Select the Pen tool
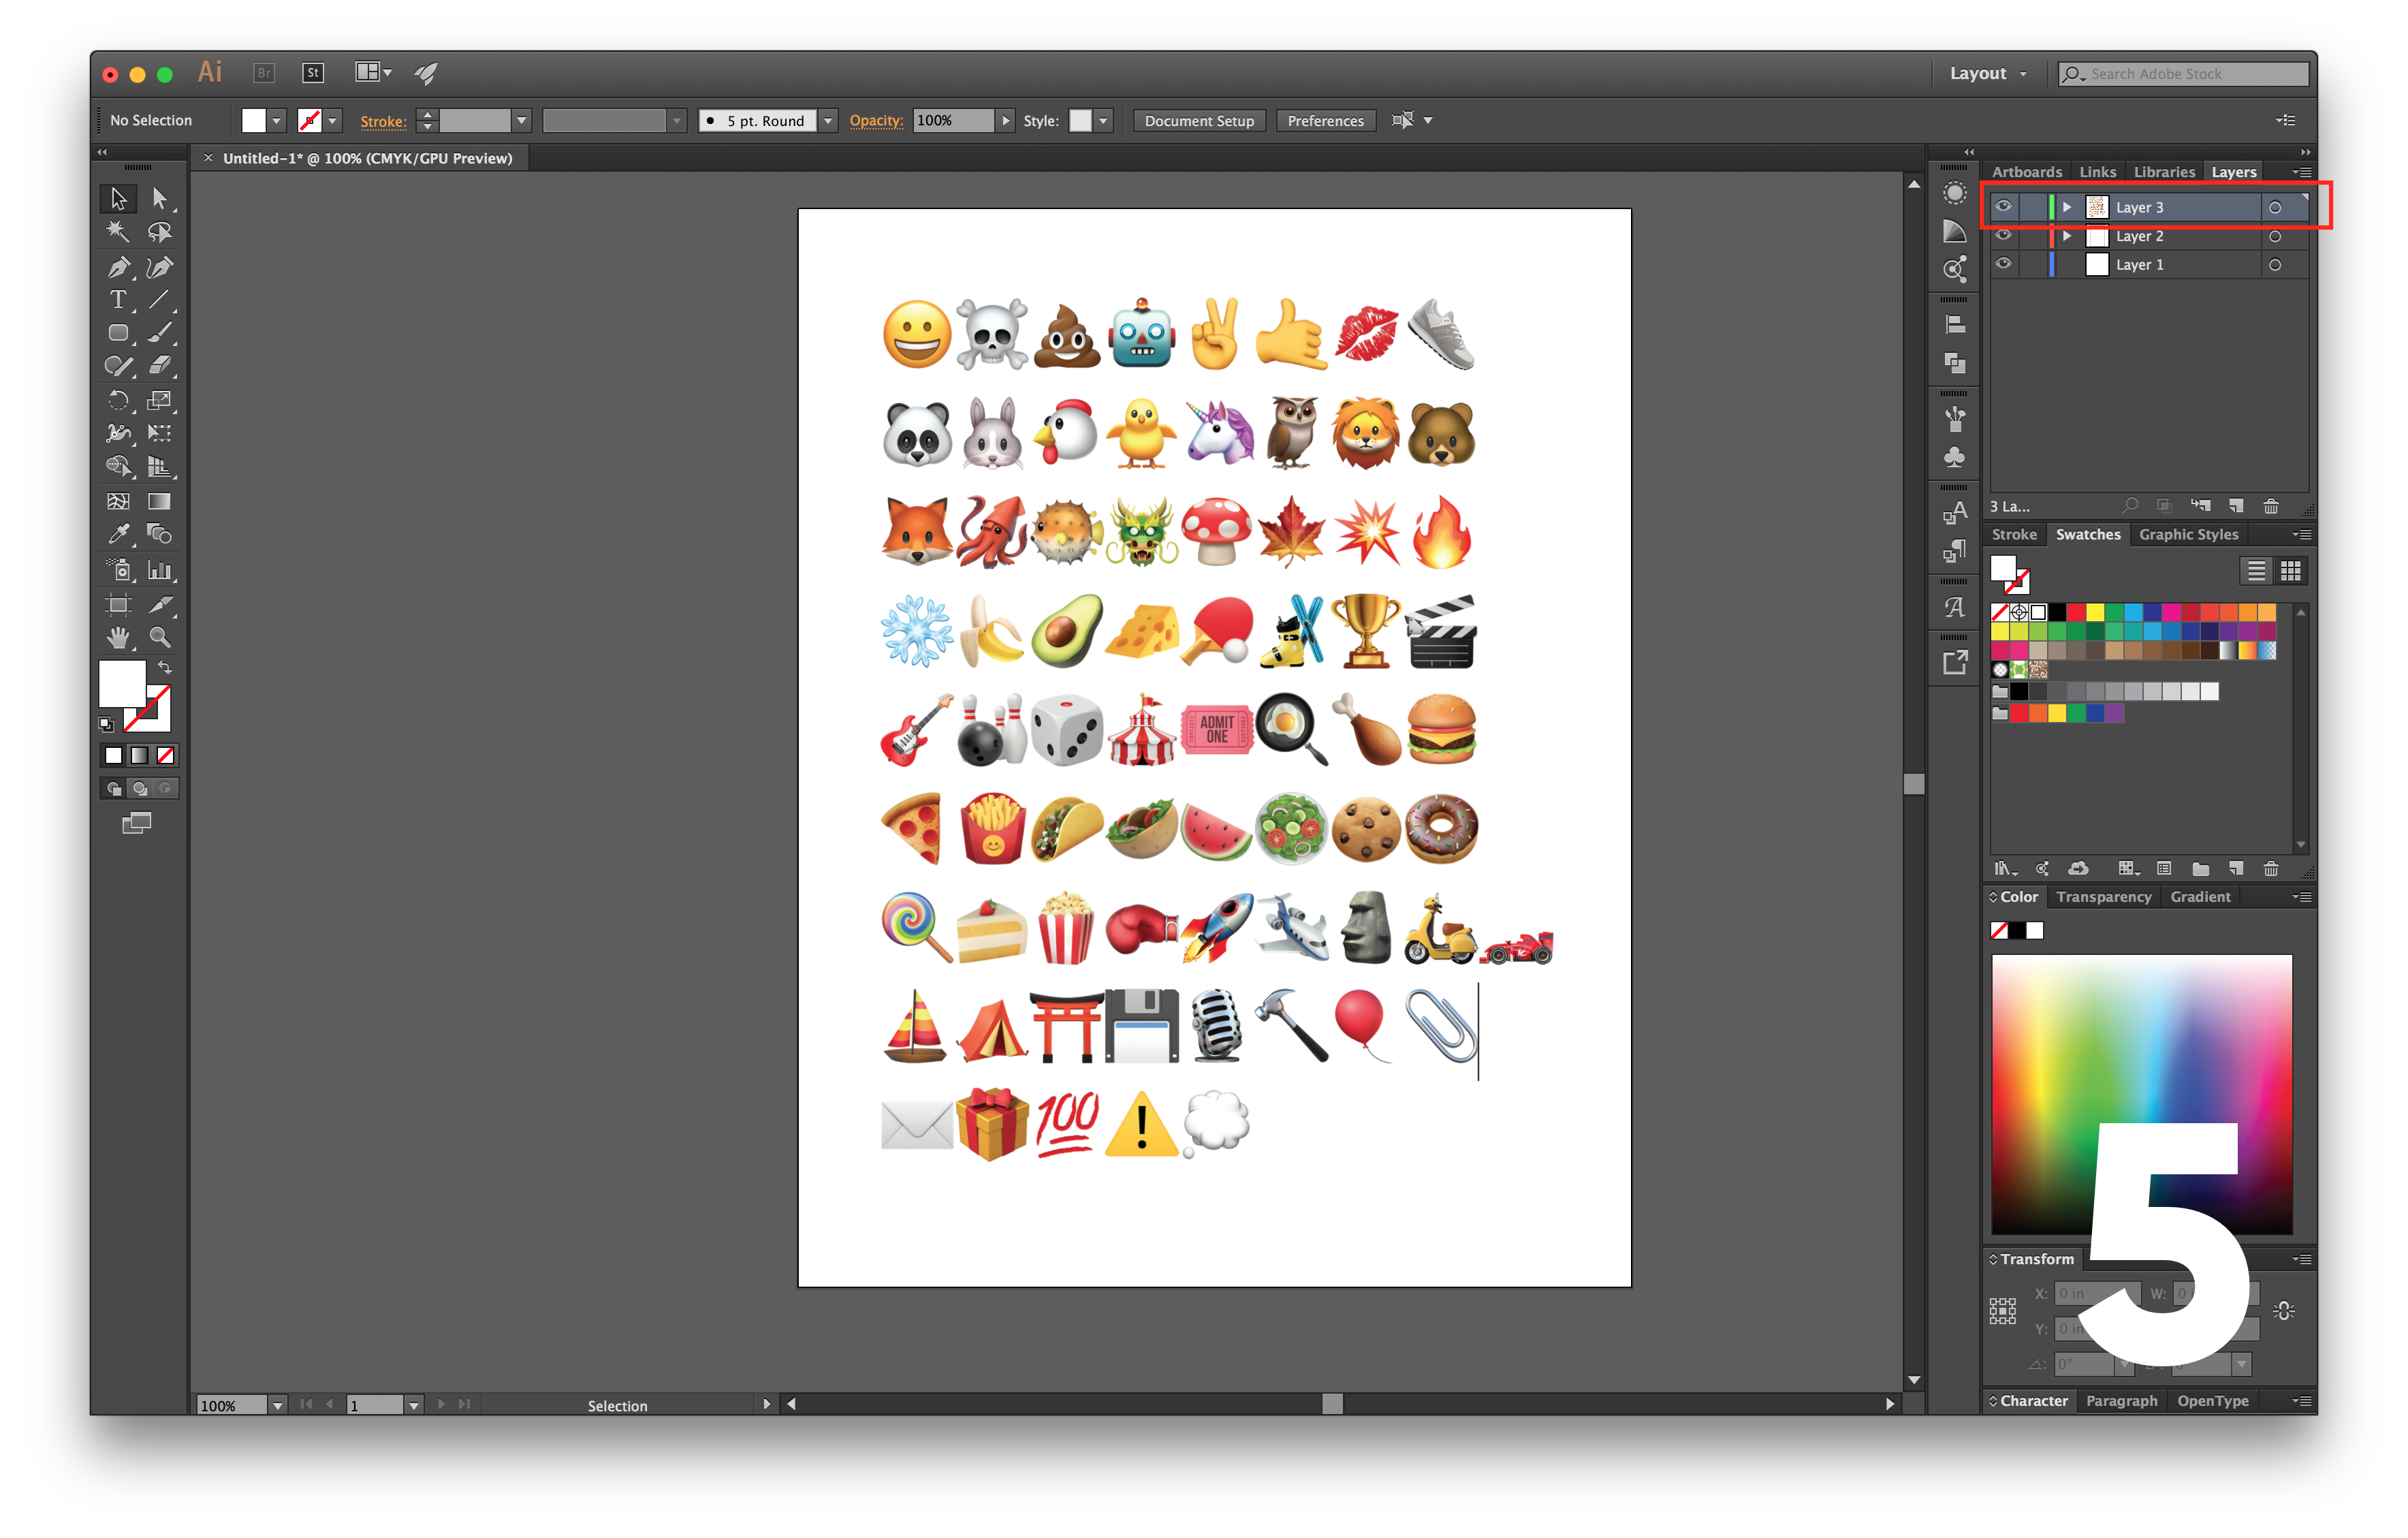 (118, 267)
